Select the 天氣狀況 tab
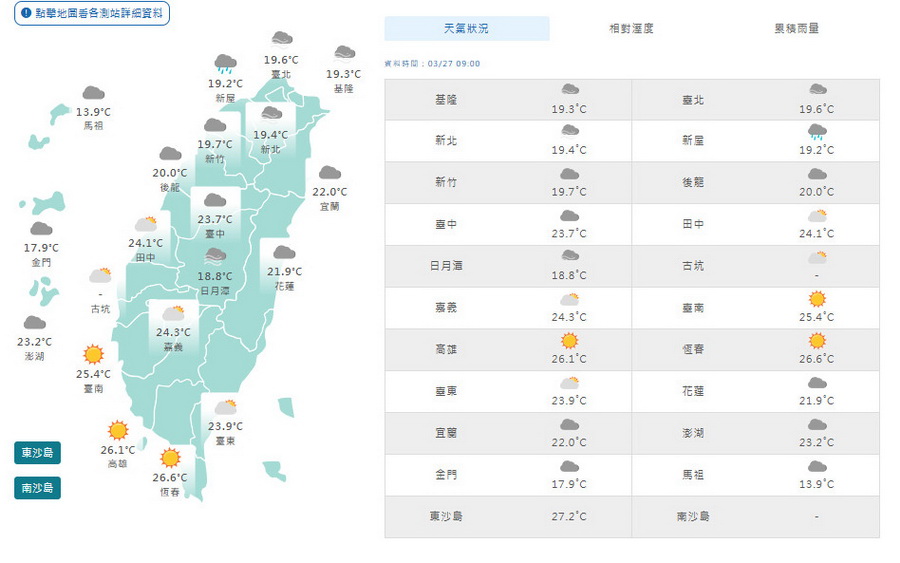900x563 pixels. [466, 29]
